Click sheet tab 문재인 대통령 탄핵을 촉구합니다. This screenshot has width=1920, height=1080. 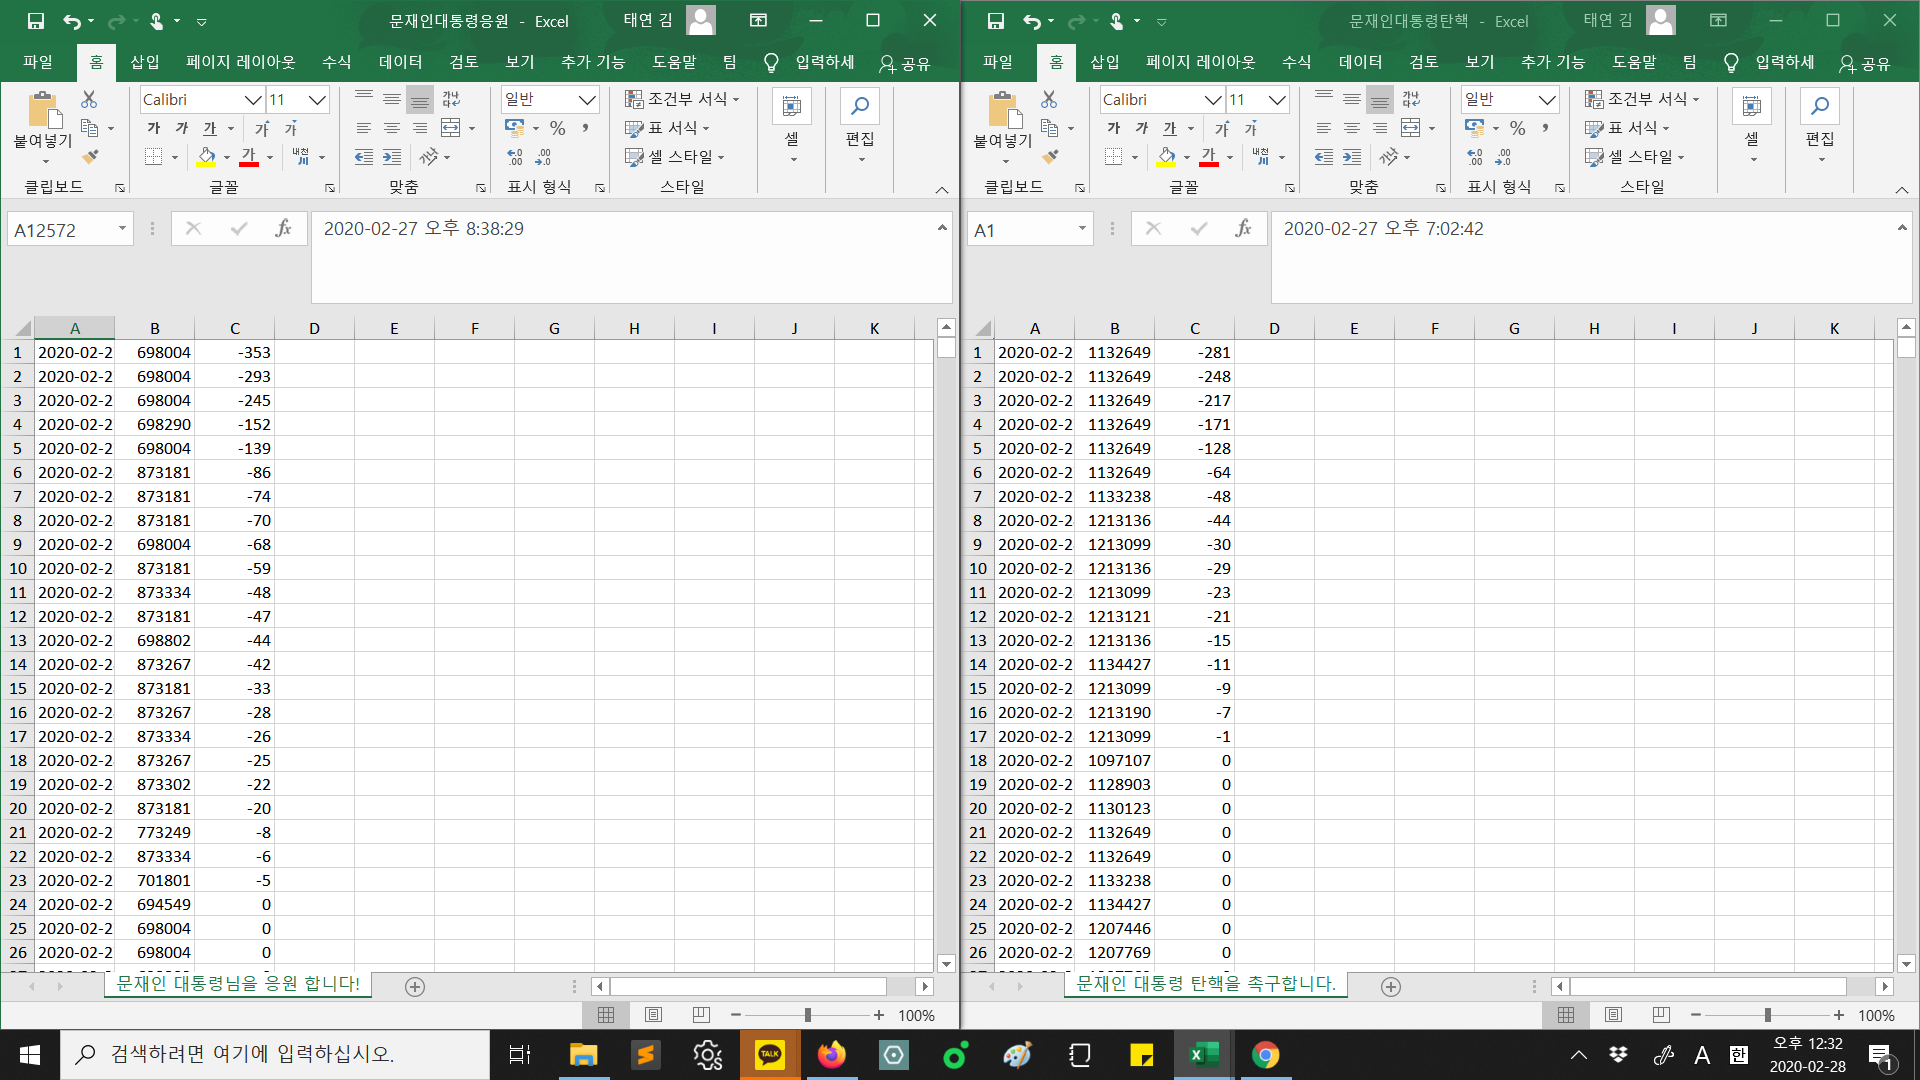pos(1205,984)
